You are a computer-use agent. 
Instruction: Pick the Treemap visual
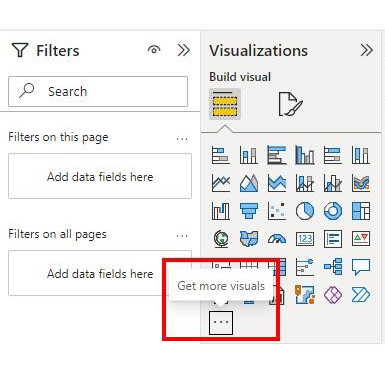[361, 211]
